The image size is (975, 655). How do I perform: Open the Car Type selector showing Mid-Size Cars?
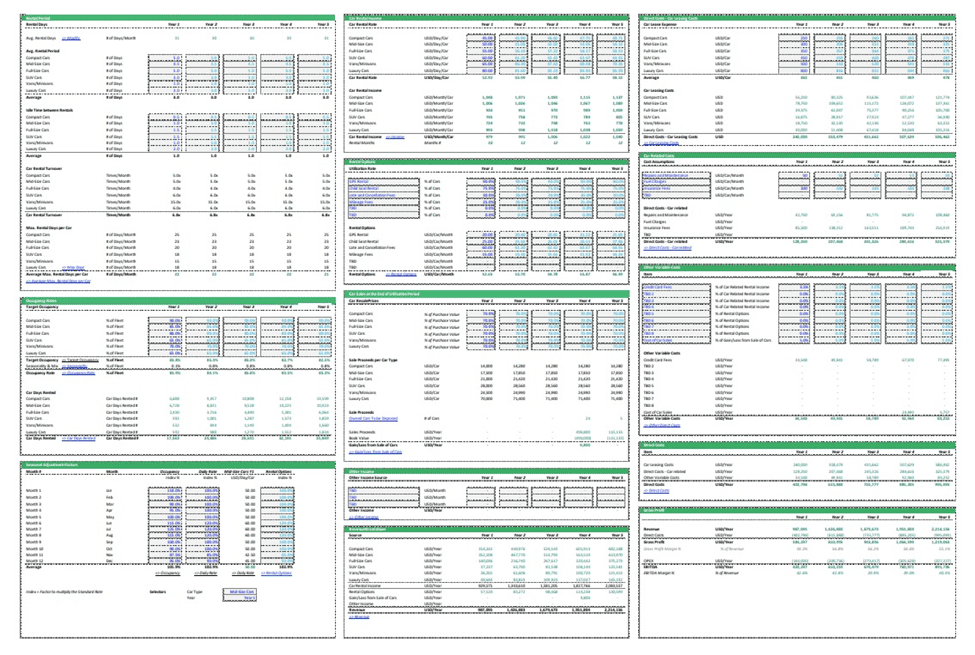coord(239,592)
